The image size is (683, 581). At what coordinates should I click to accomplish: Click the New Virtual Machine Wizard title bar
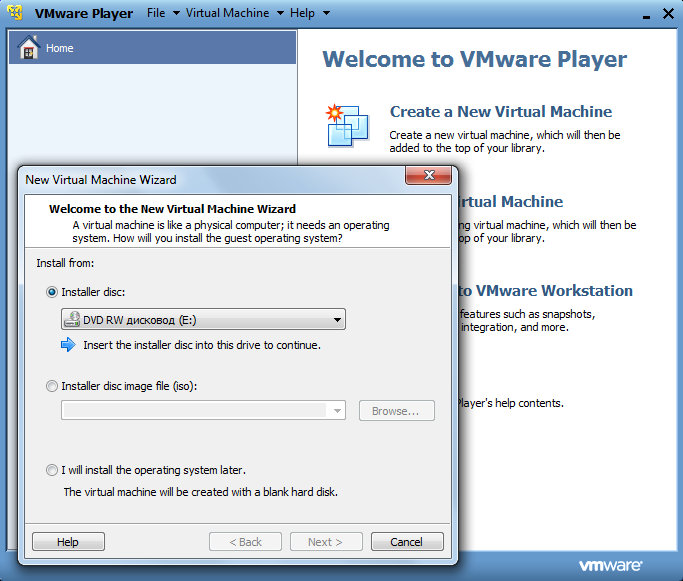213,179
